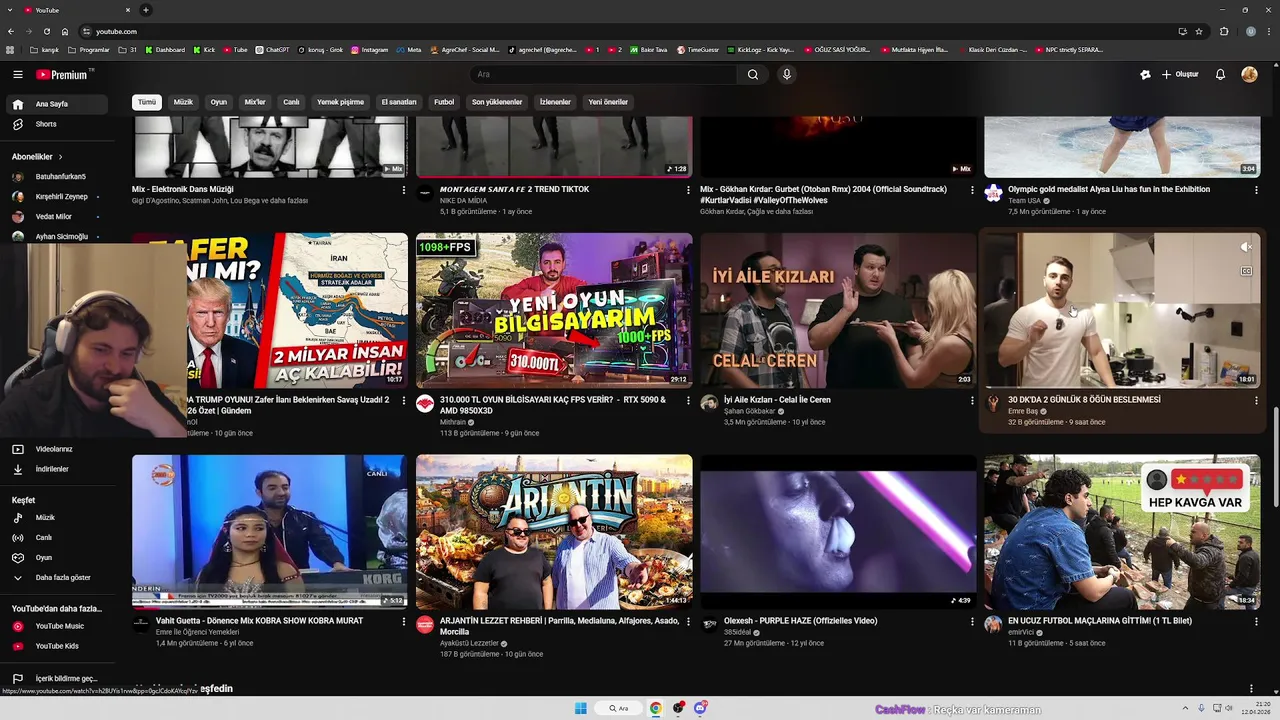
Task: Expand Daha fazla göster in sidebar
Action: tap(56, 577)
